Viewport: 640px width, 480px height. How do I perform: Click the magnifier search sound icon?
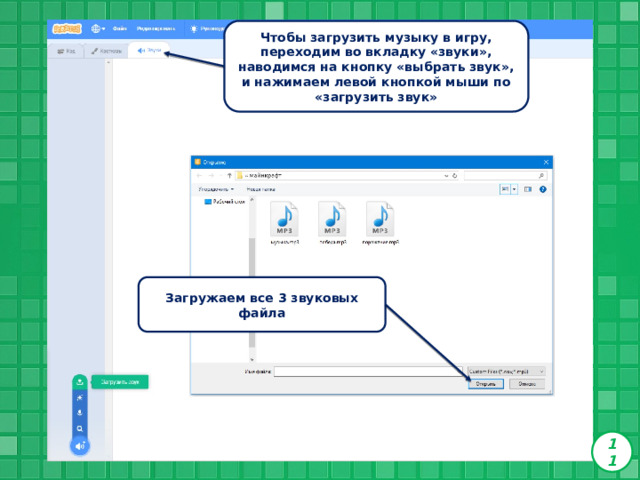click(80, 429)
